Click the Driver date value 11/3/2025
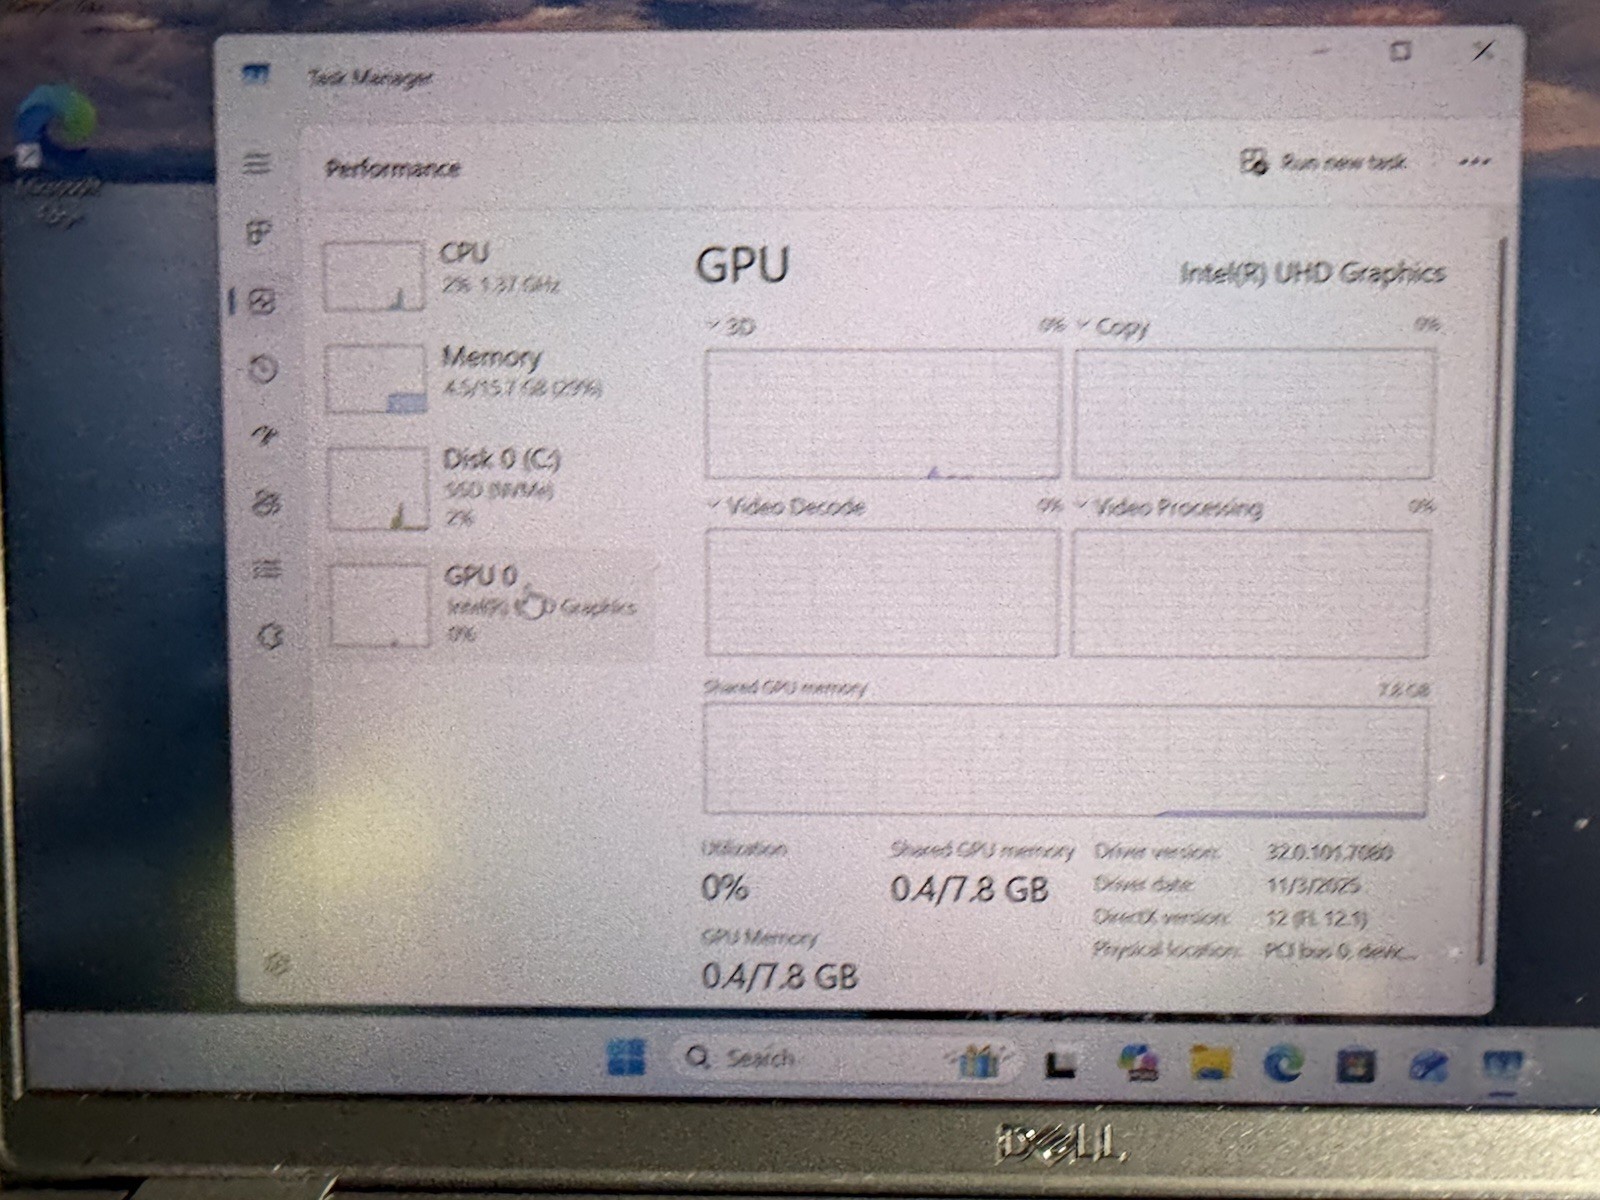Screen dimensions: 1600x1200 [x=1313, y=885]
